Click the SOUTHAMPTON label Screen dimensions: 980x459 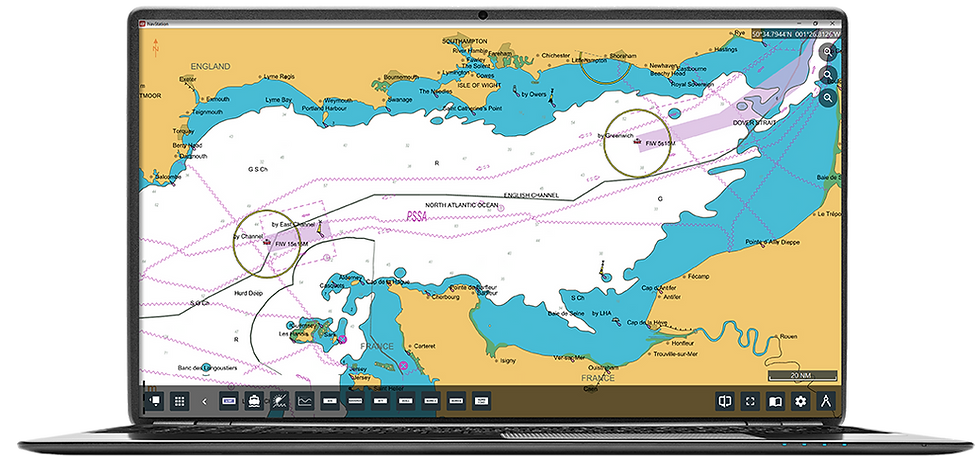click(464, 41)
